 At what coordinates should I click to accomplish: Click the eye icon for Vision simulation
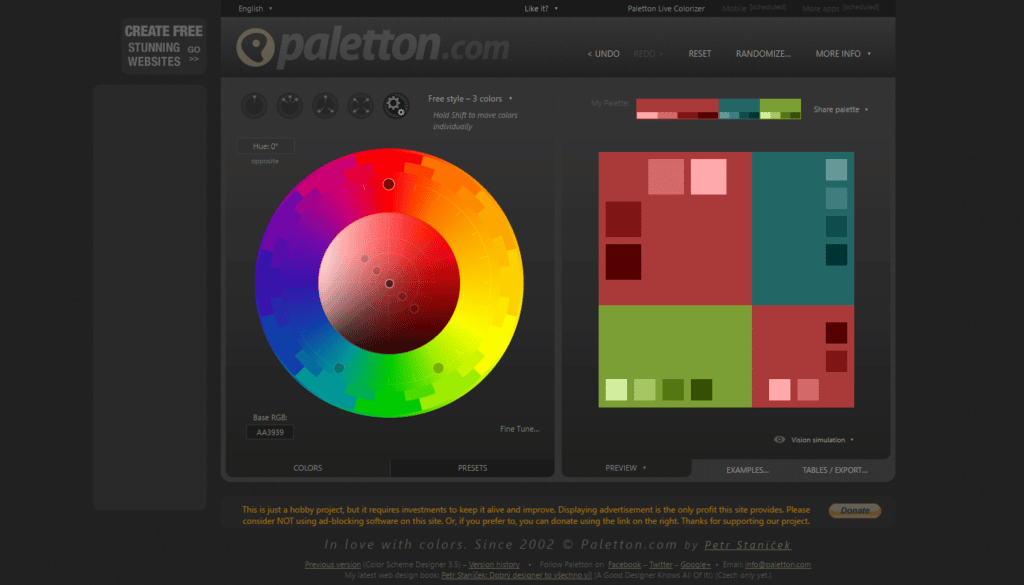[779, 439]
